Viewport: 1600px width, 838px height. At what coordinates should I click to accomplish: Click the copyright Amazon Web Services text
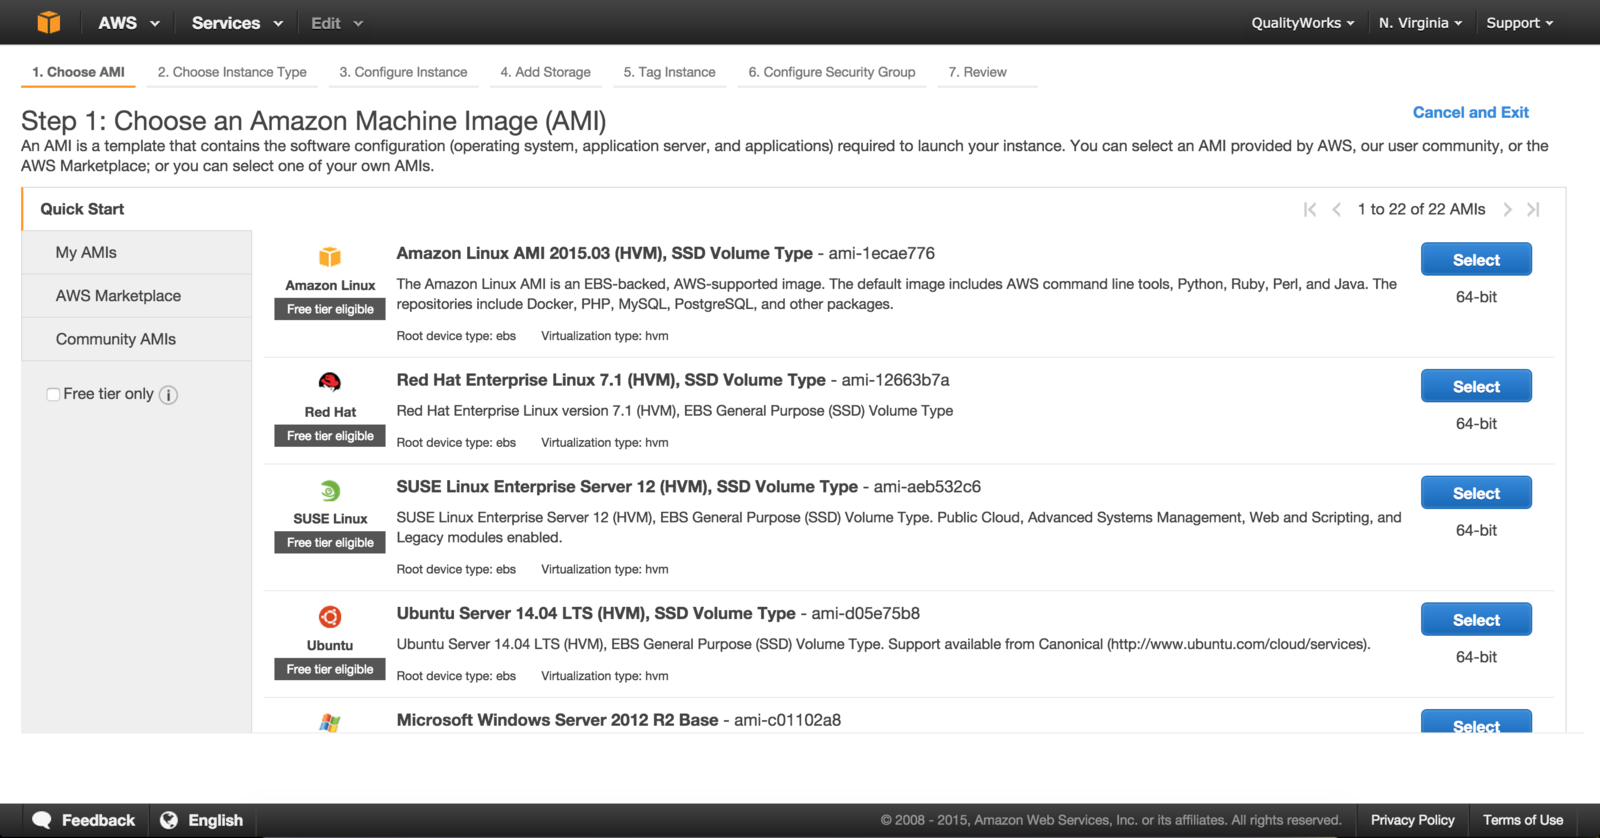pyautogui.click(x=1111, y=820)
